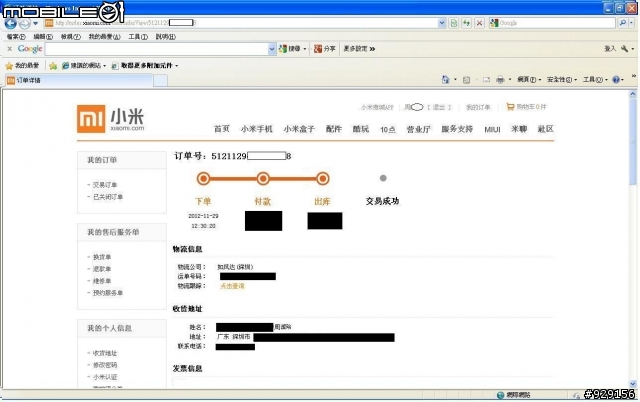The image size is (640, 402).
Task: Click the Xiaomi MI orange logo
Action: click(x=91, y=119)
